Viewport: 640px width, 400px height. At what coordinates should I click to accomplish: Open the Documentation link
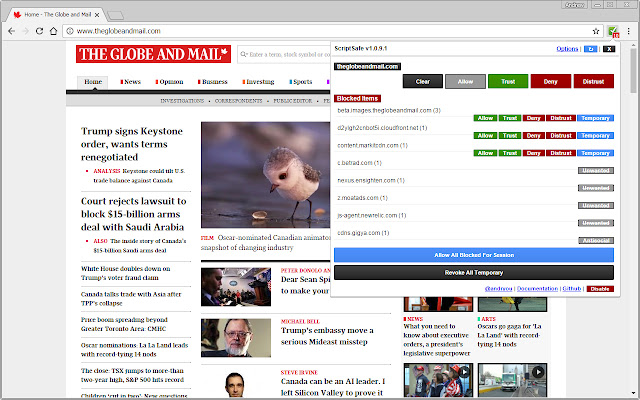pyautogui.click(x=537, y=289)
